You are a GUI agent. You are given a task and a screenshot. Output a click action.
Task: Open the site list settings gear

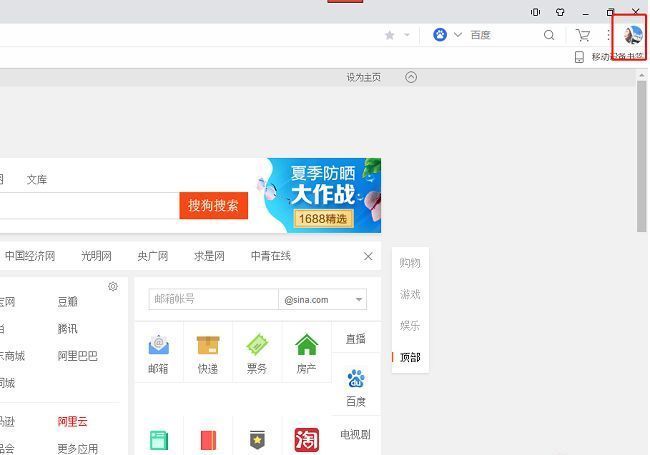click(113, 286)
